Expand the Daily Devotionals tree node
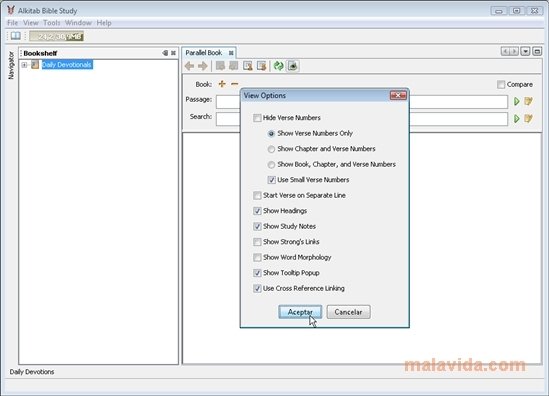 [x=24, y=65]
